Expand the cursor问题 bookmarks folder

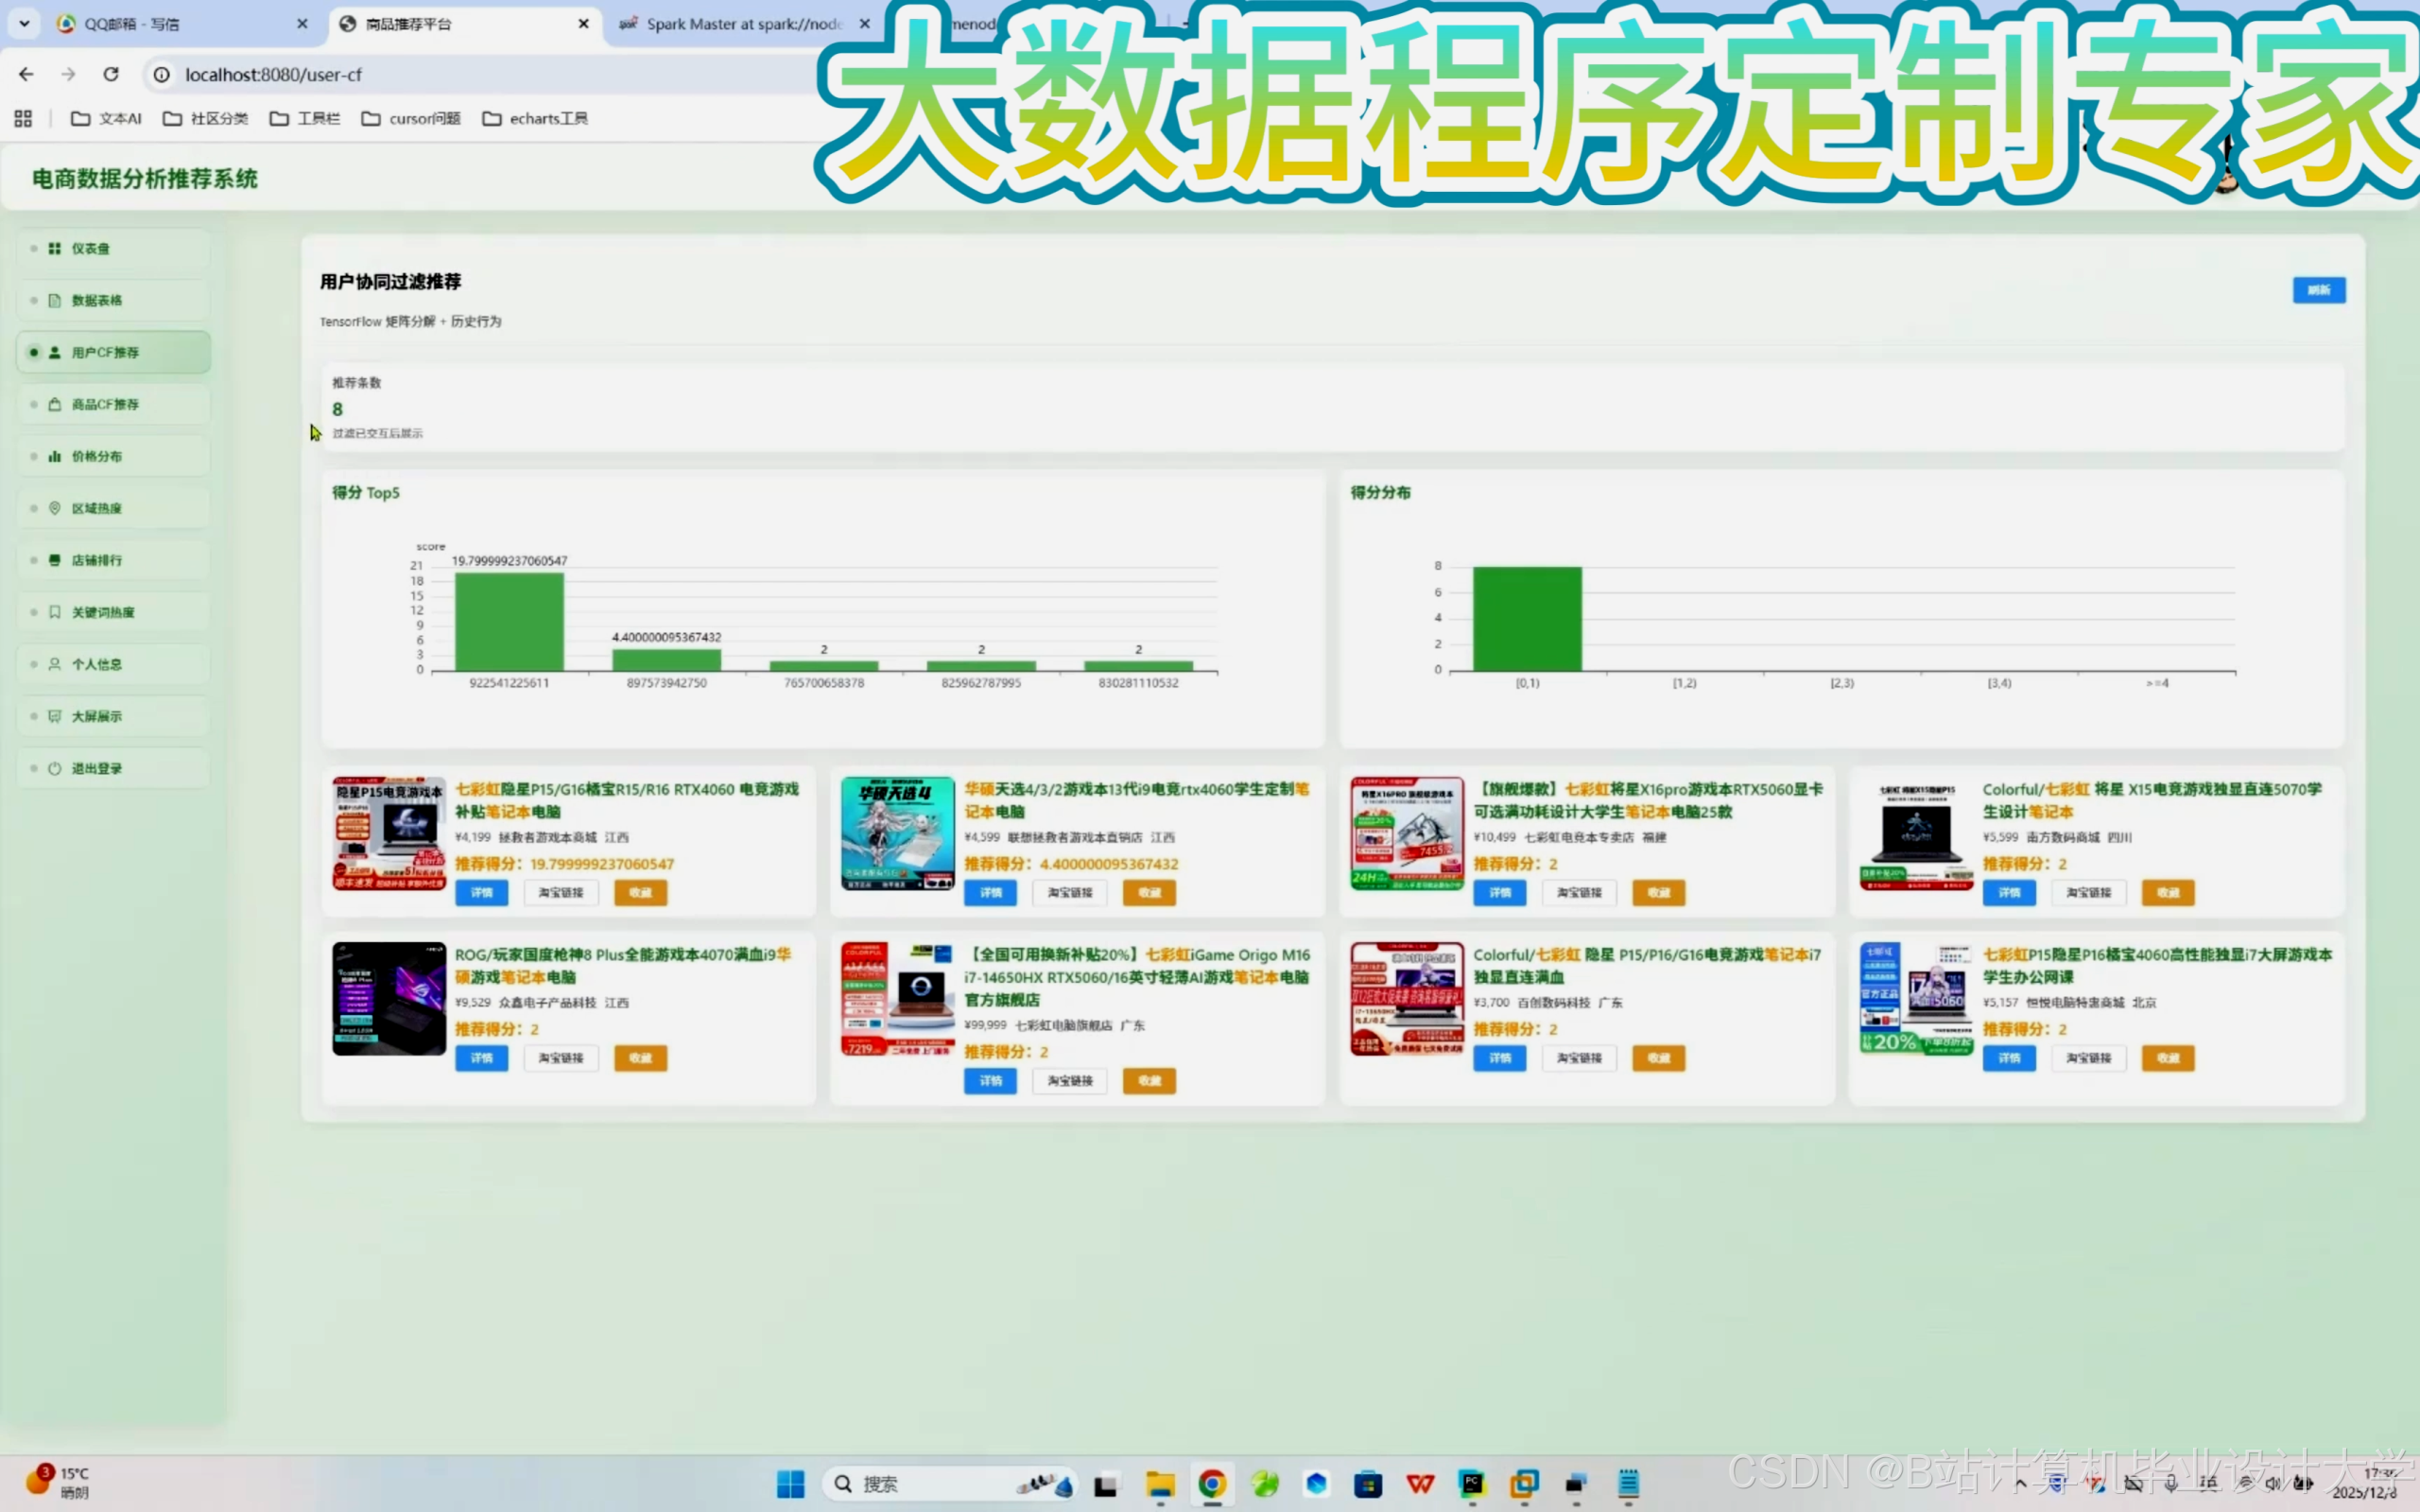point(410,118)
